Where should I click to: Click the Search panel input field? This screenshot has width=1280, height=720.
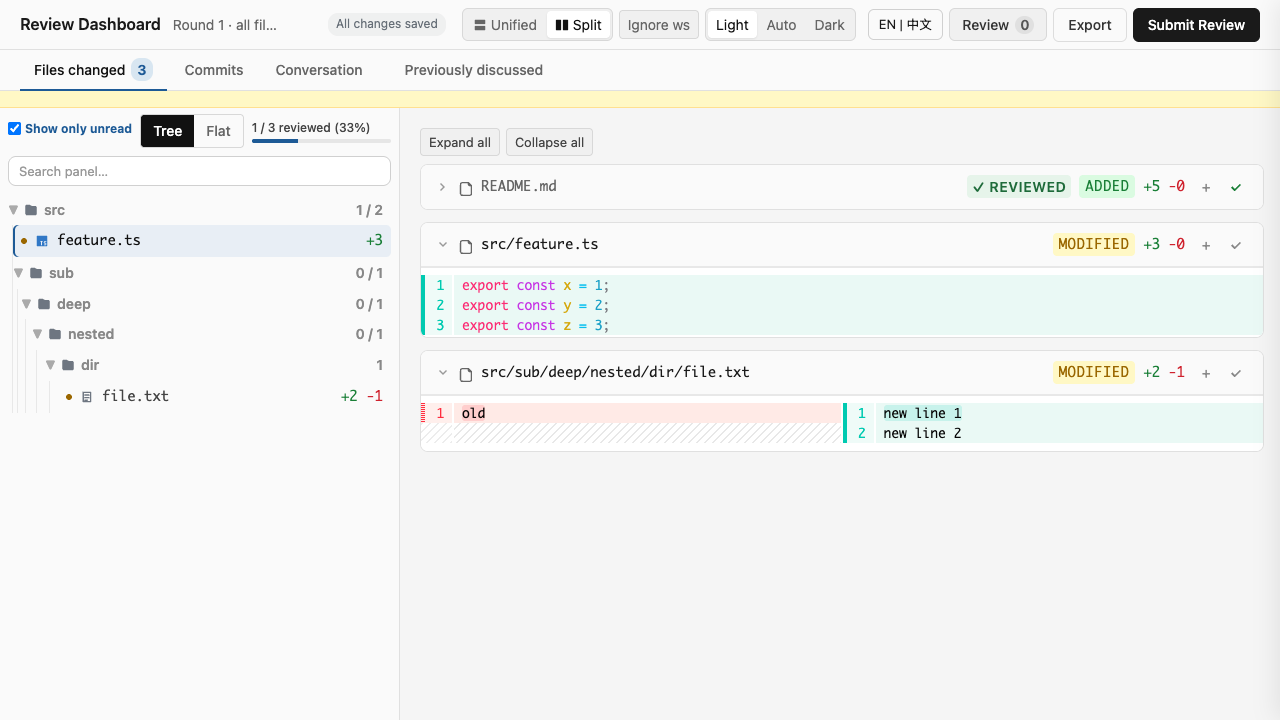[199, 171]
